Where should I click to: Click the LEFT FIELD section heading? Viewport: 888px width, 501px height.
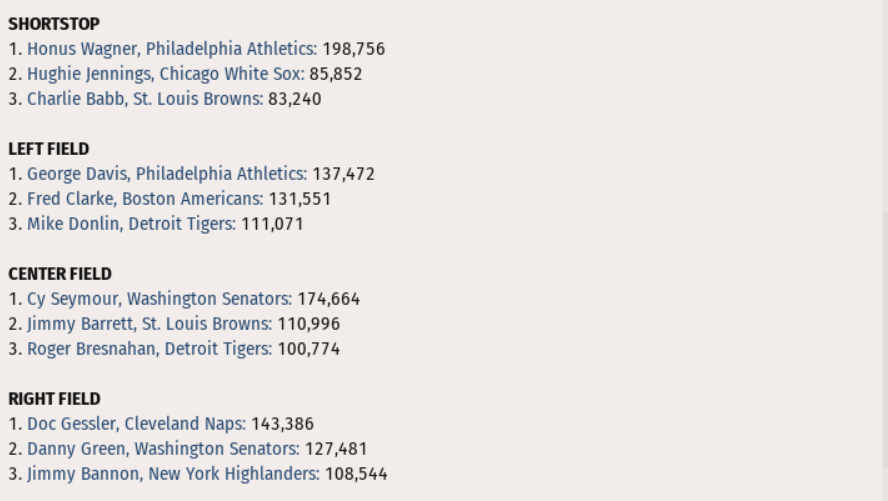point(49,149)
